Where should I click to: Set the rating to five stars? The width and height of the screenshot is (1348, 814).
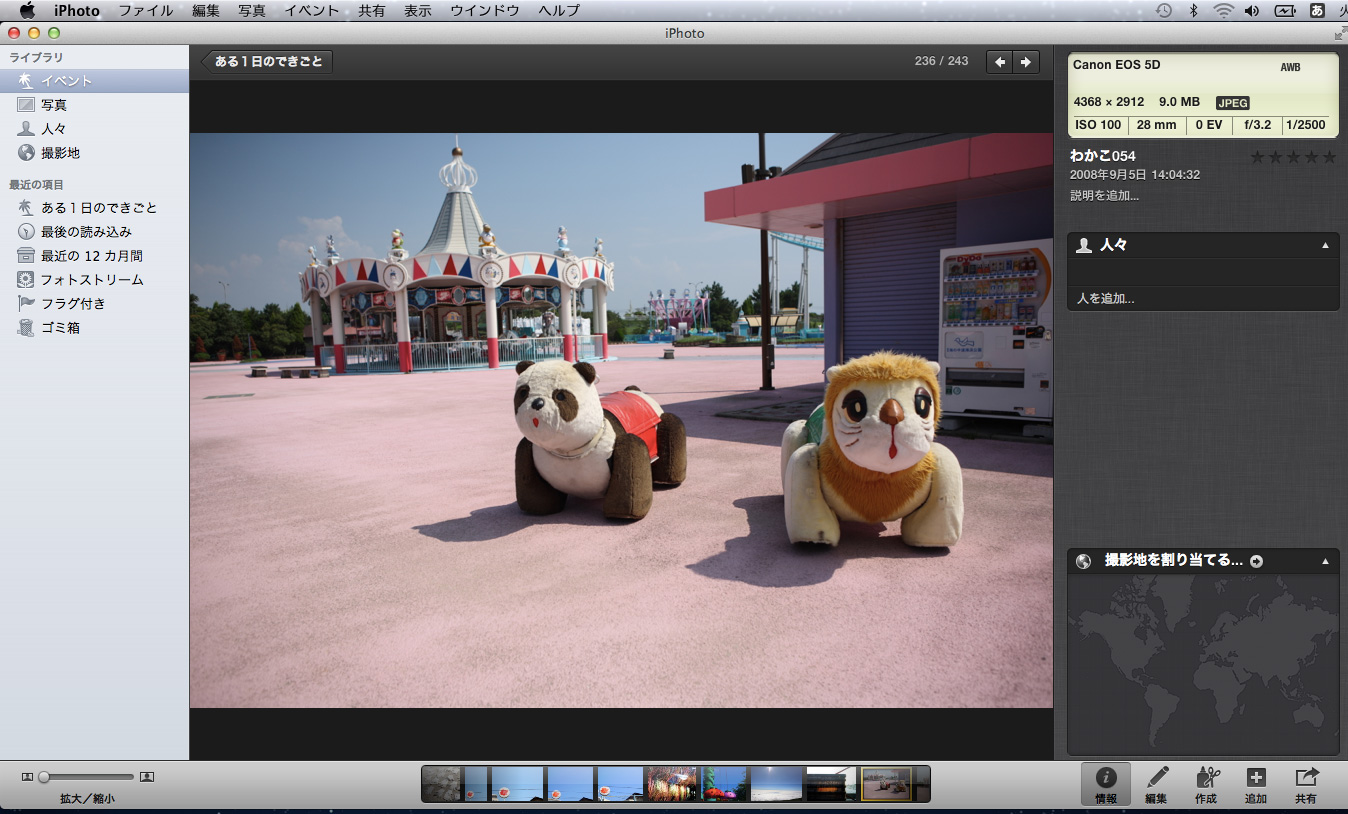click(x=1329, y=157)
